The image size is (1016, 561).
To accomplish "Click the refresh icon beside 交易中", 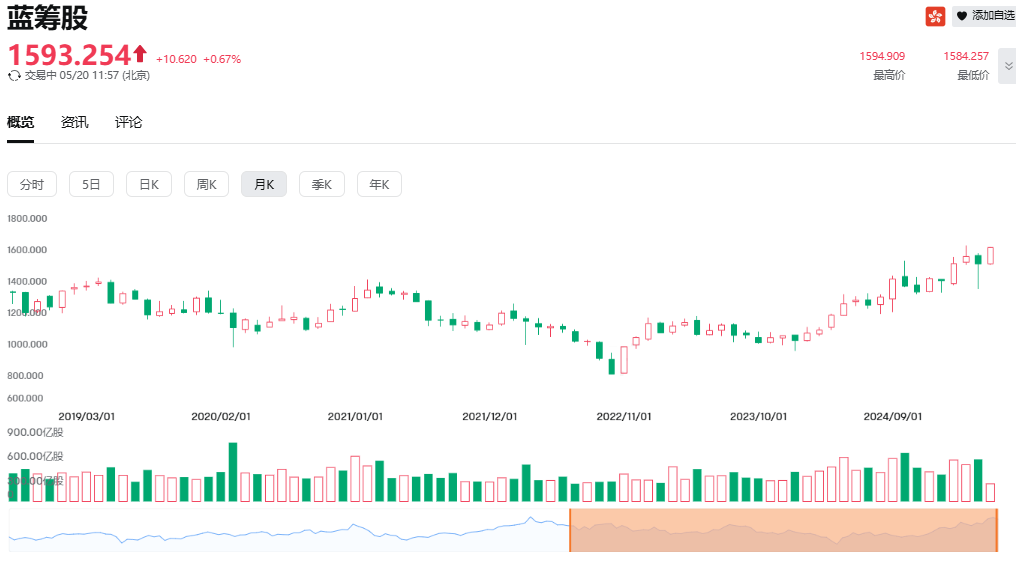I will 14,76.
